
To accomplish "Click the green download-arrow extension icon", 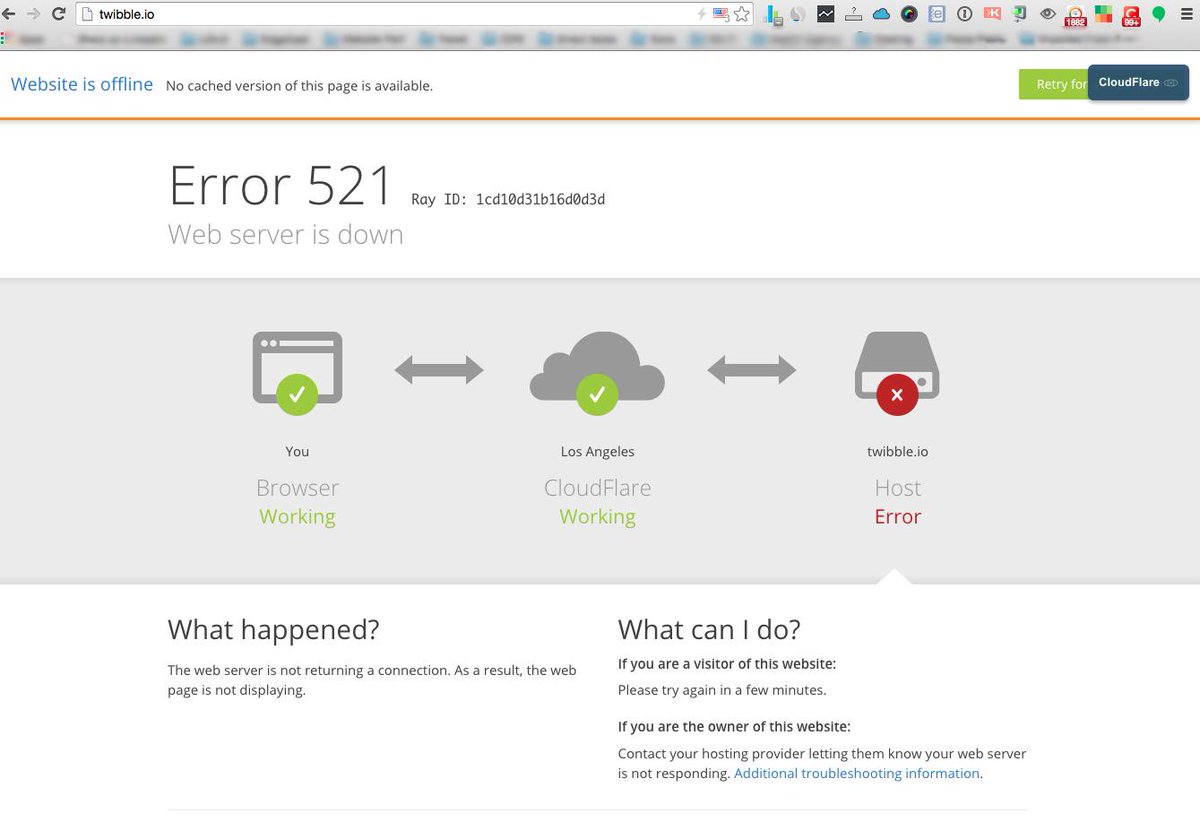I will point(1020,14).
